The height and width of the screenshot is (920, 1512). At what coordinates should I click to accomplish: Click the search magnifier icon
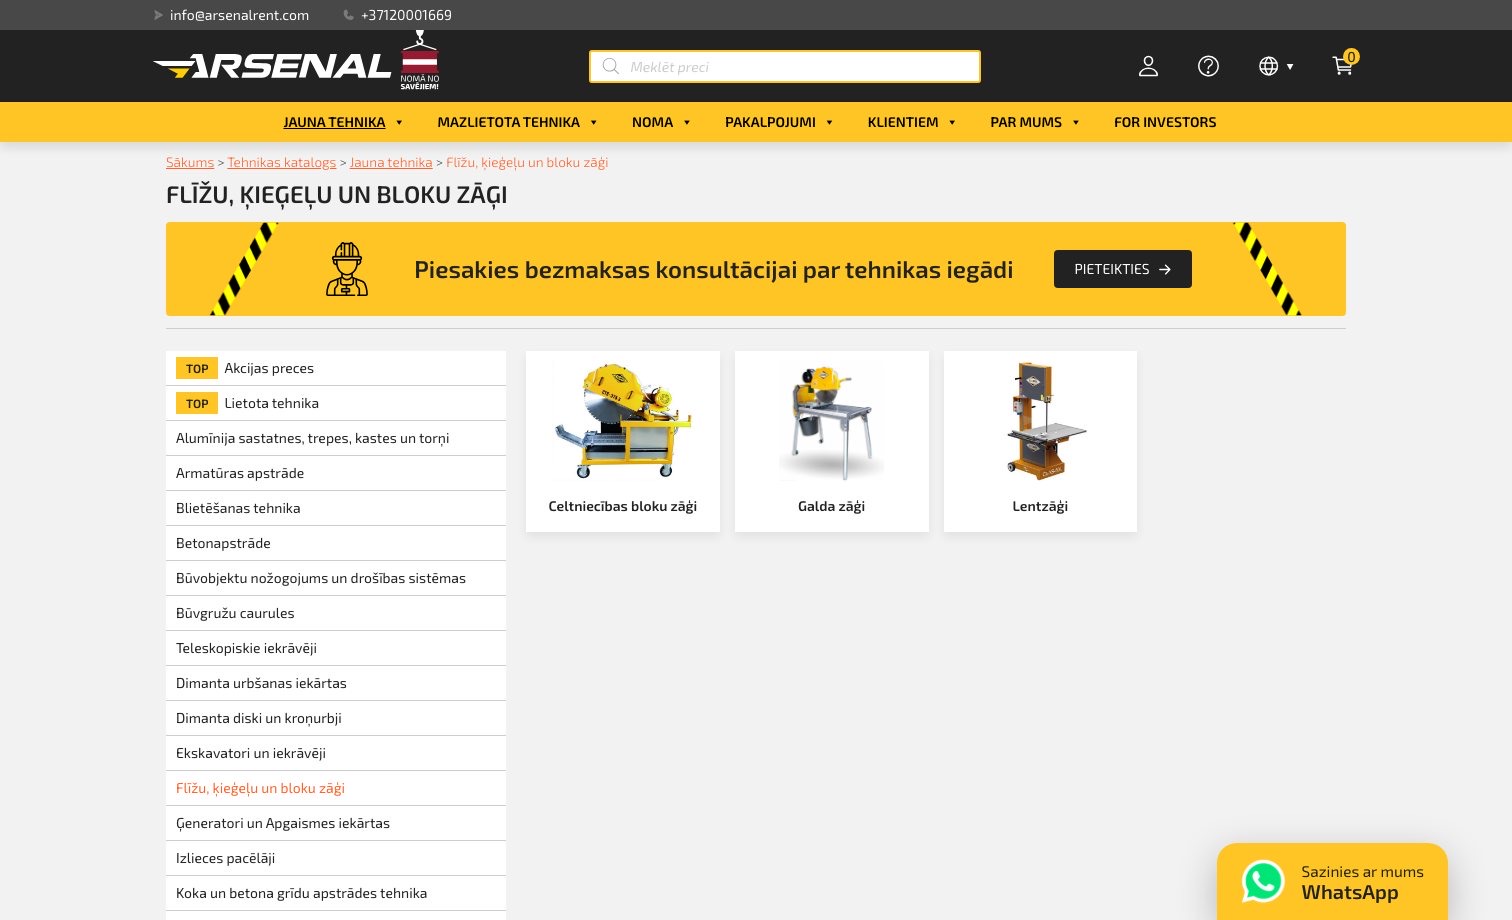[611, 66]
